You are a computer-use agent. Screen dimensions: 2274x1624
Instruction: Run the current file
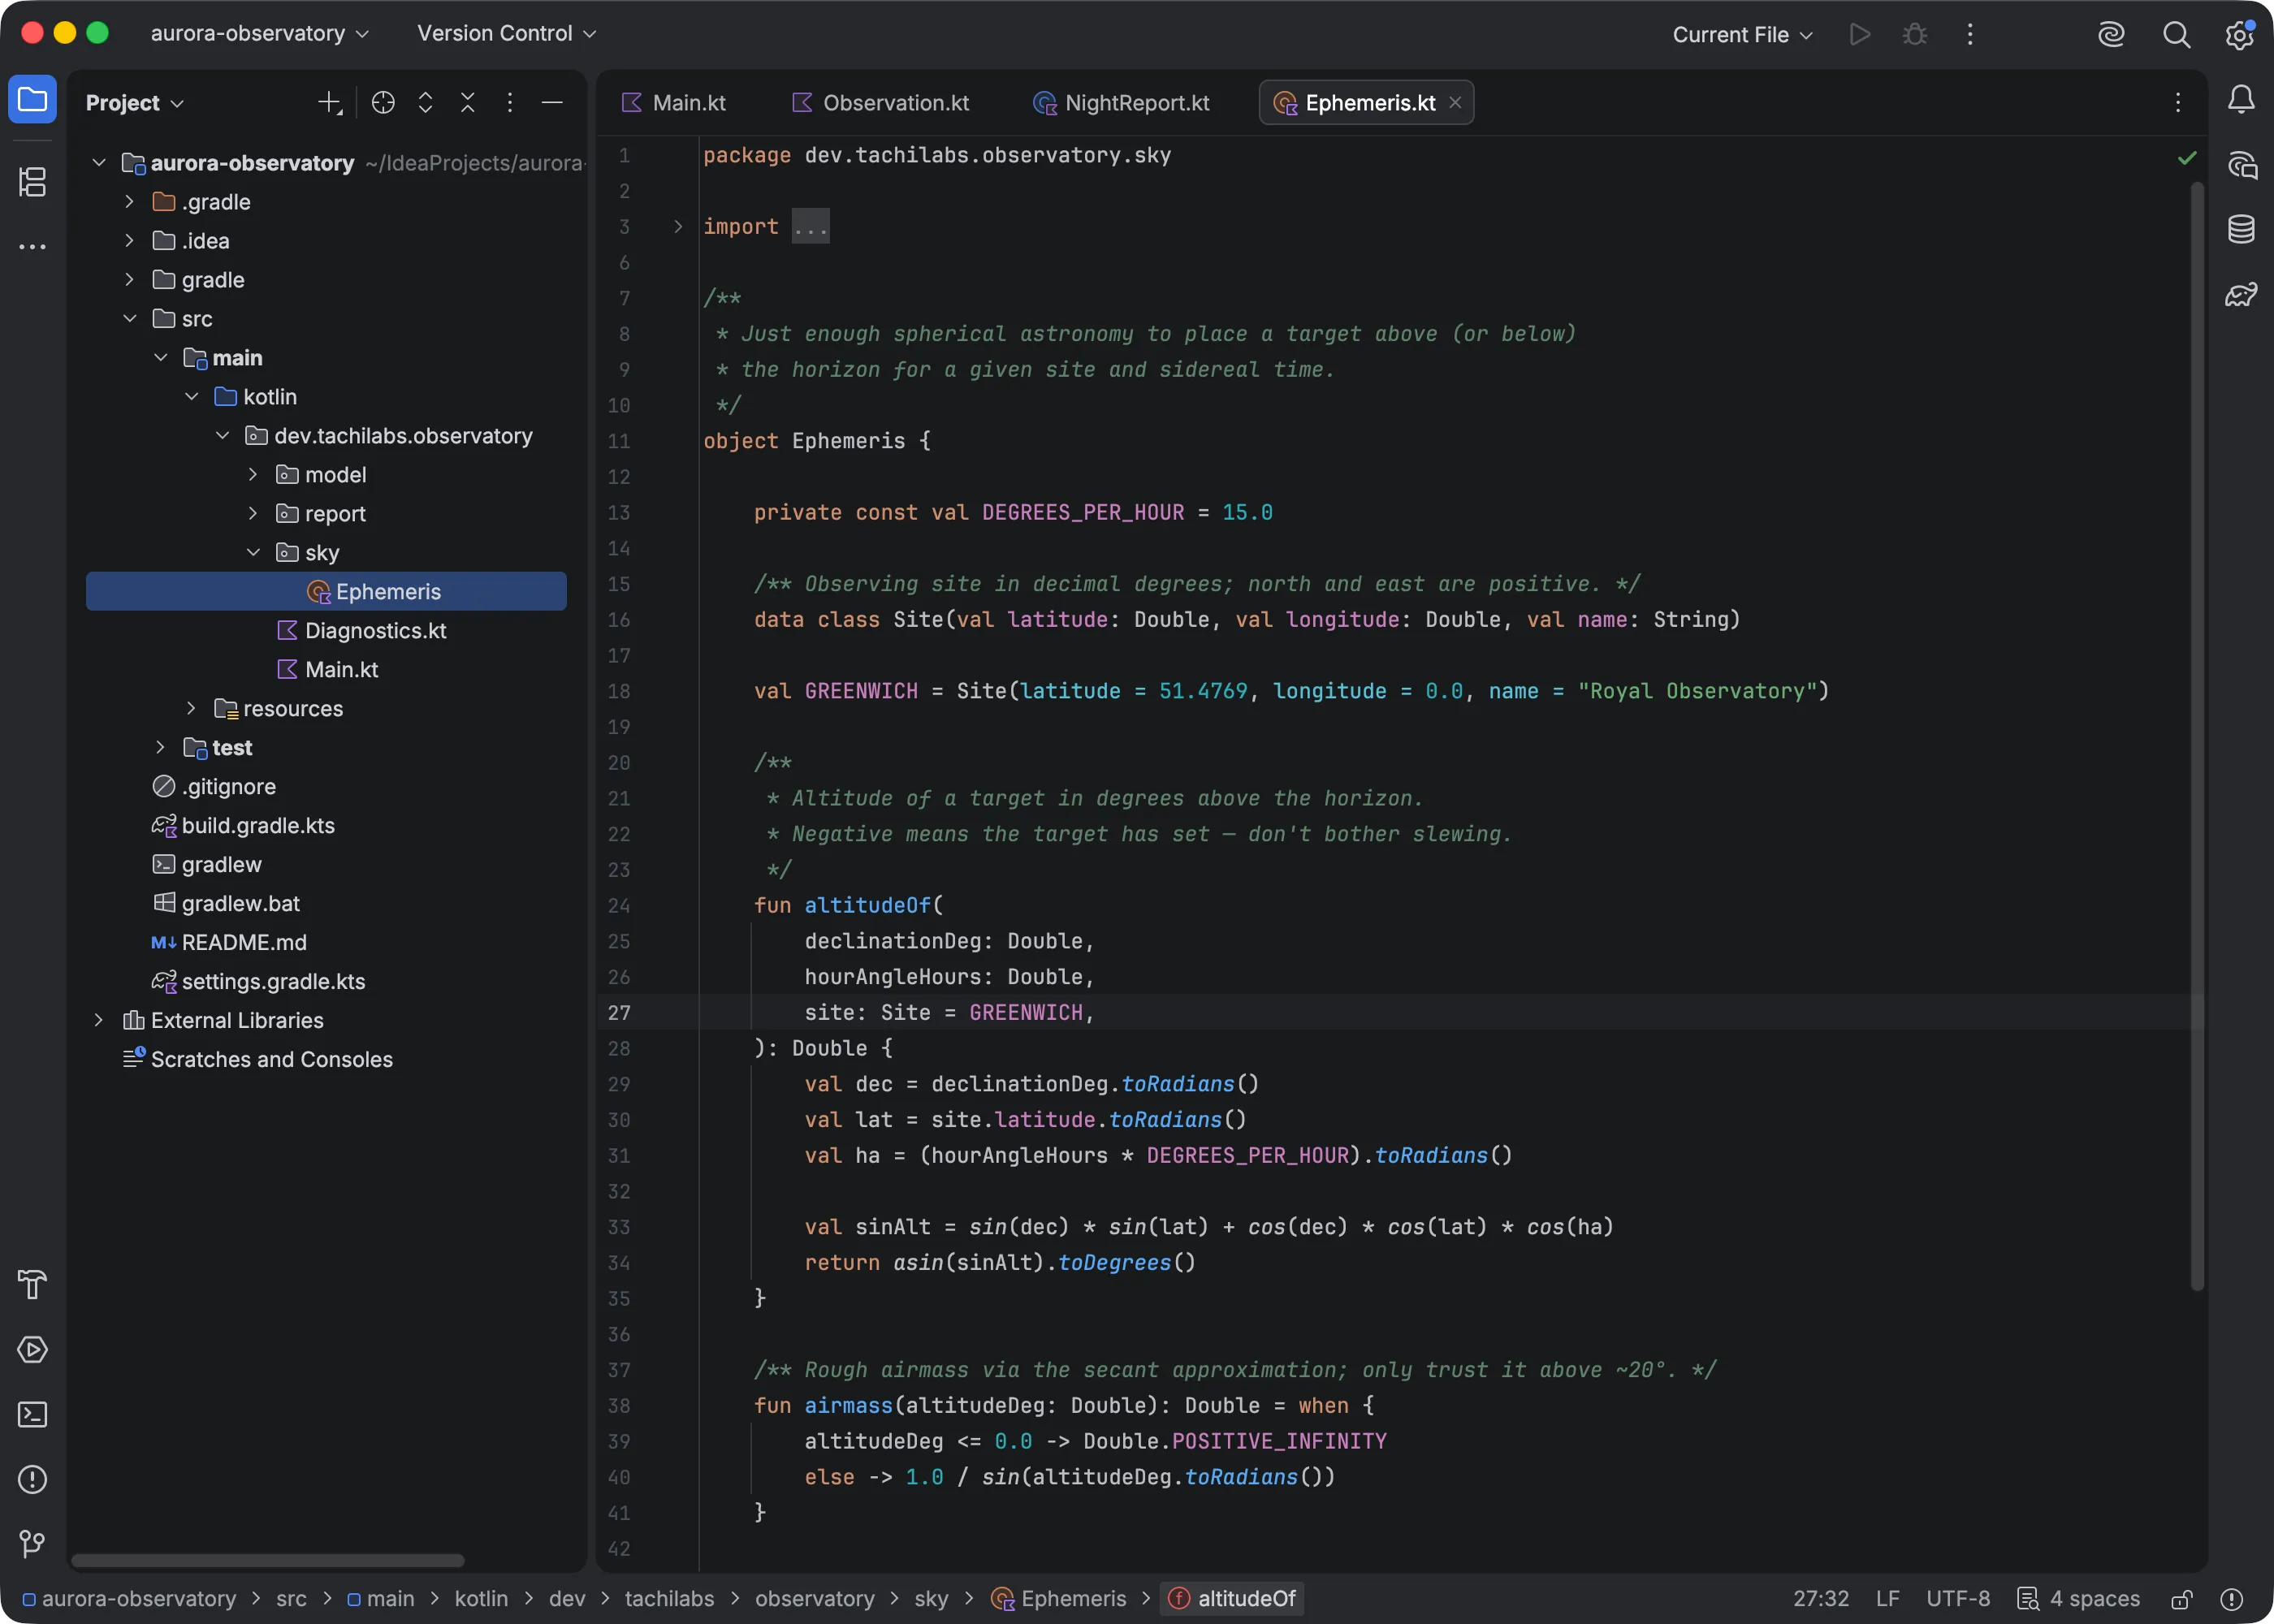click(1859, 34)
